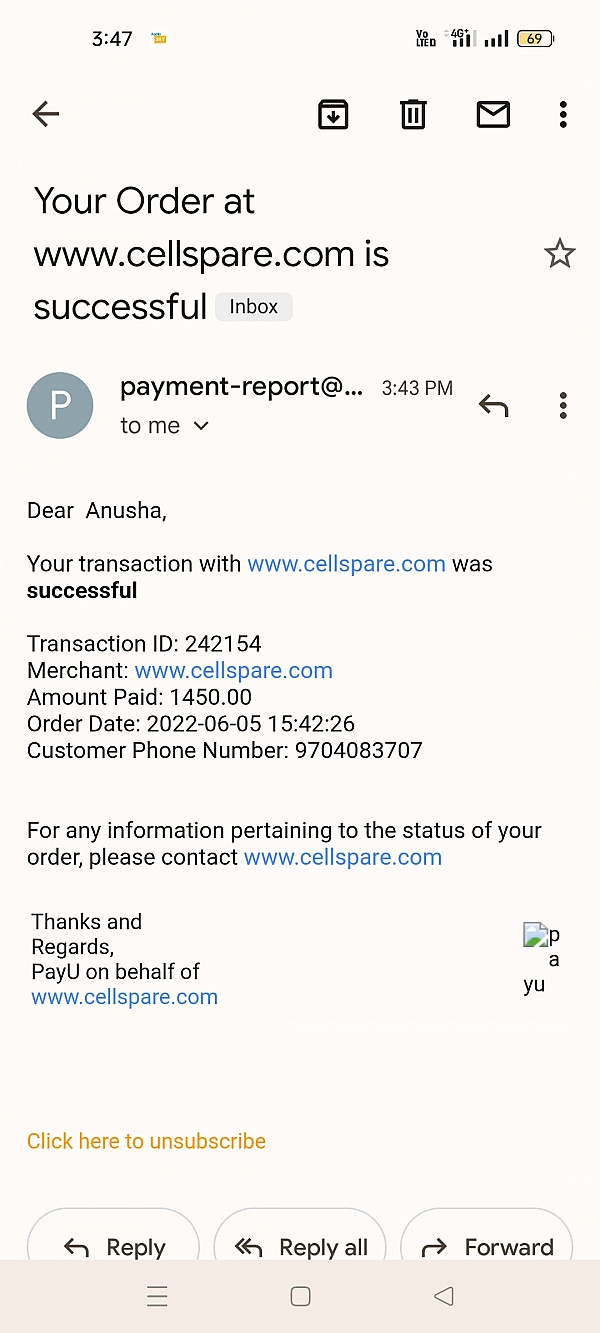
Task: Open www.cellspare.com link in transaction sentence
Action: (346, 564)
